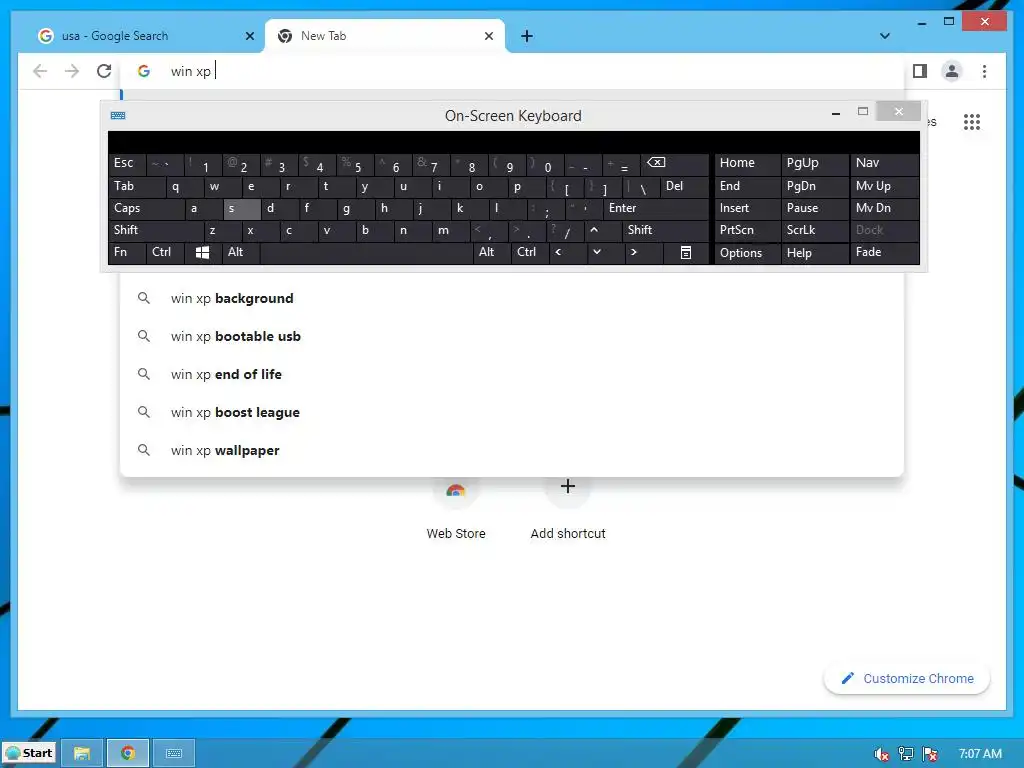Open On-Screen Keyboard Options
This screenshot has height=768, width=1024.
click(x=747, y=253)
